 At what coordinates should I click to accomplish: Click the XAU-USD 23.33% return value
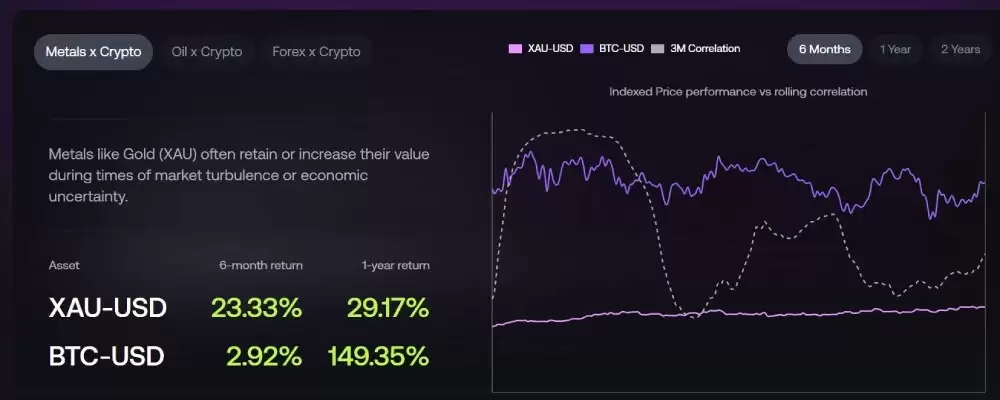[x=256, y=308]
